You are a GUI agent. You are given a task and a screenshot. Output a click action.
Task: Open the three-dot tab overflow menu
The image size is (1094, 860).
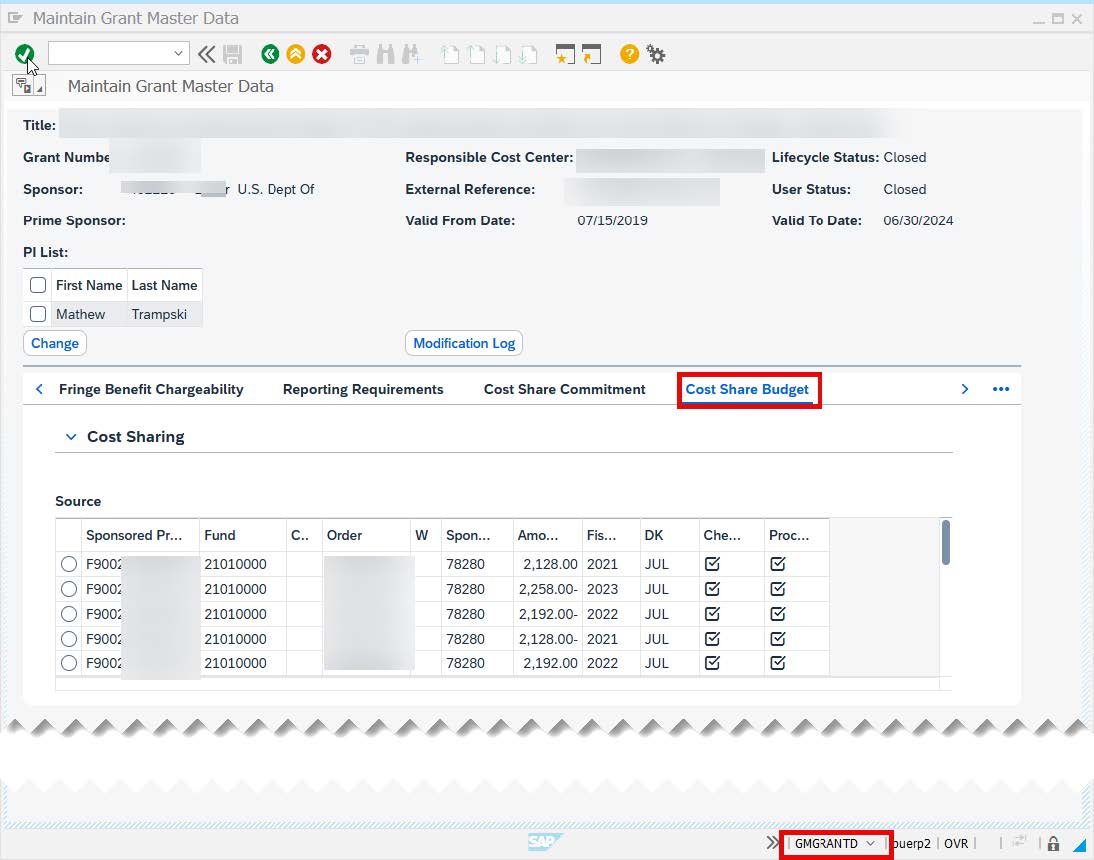click(x=1001, y=389)
